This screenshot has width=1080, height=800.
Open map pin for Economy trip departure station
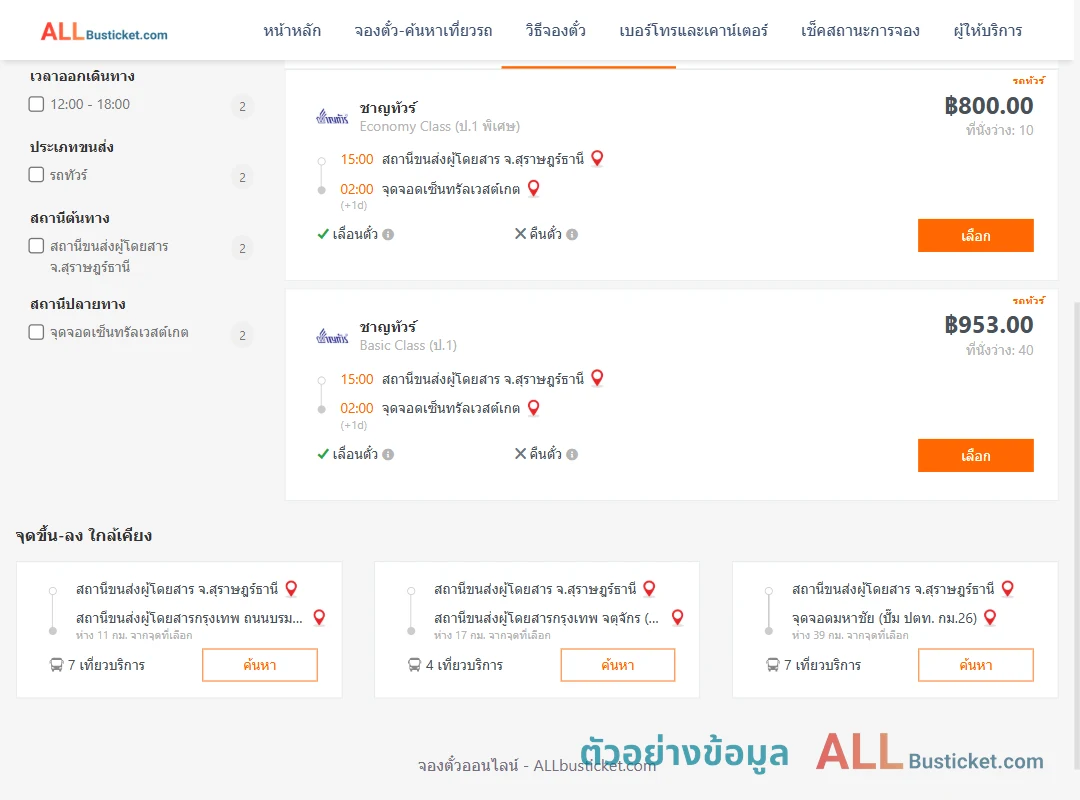click(x=597, y=158)
